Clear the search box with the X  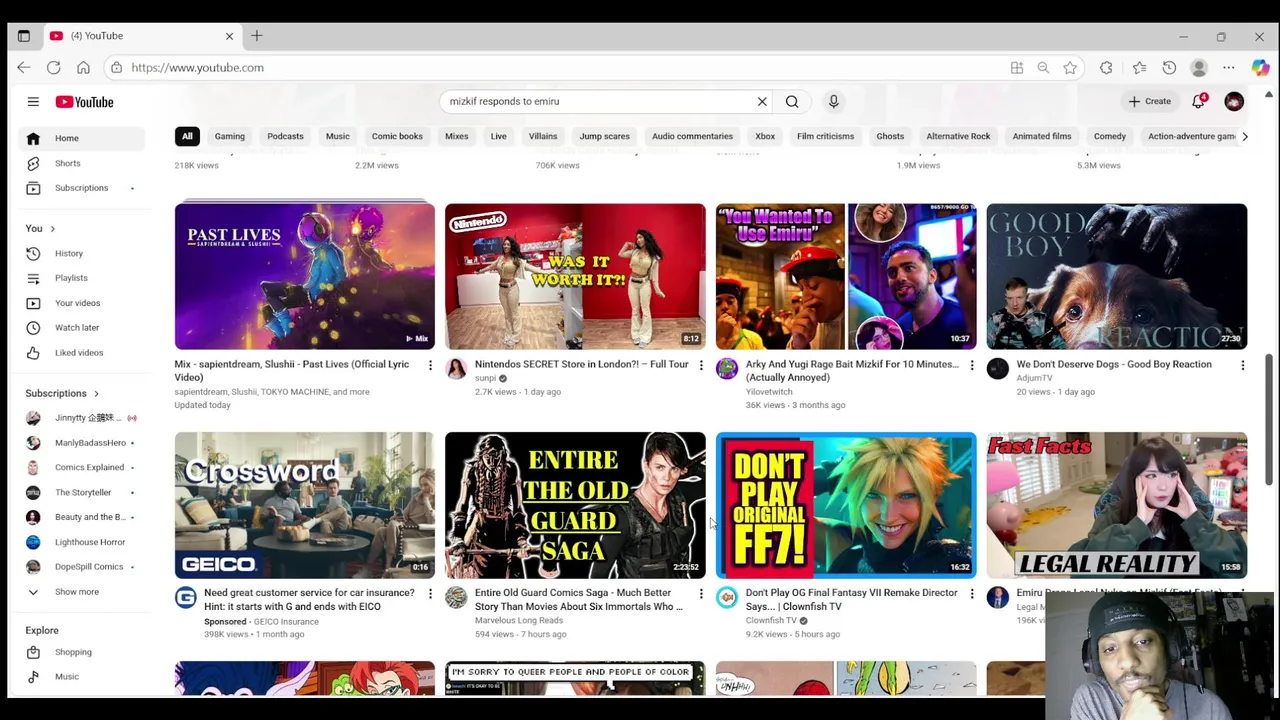click(x=762, y=101)
